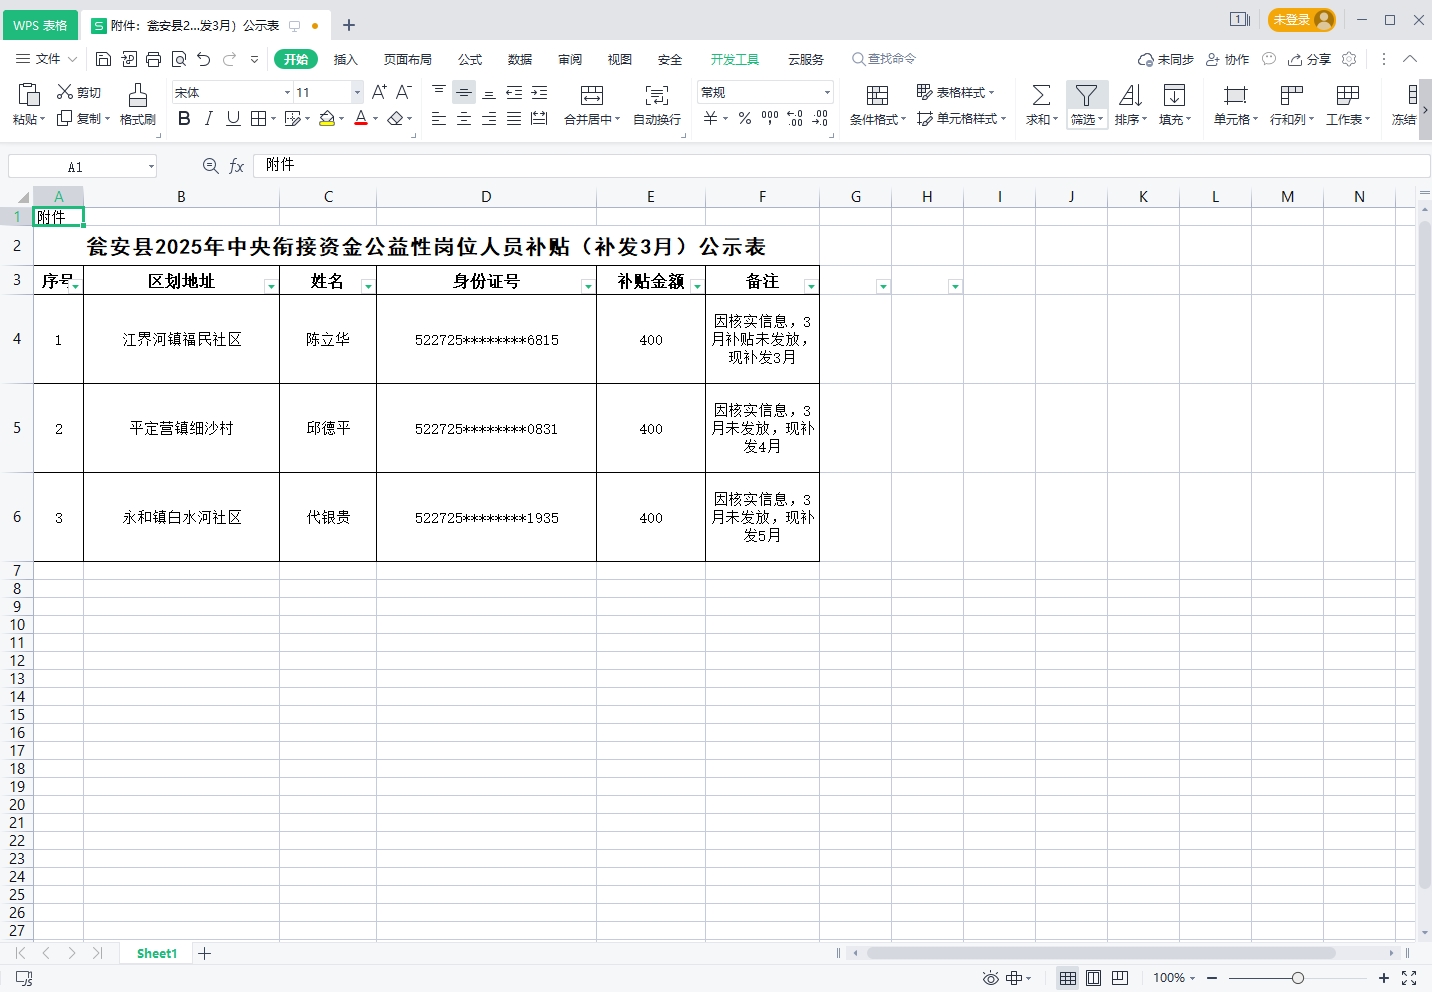Increase font size with A+ icon

(379, 92)
